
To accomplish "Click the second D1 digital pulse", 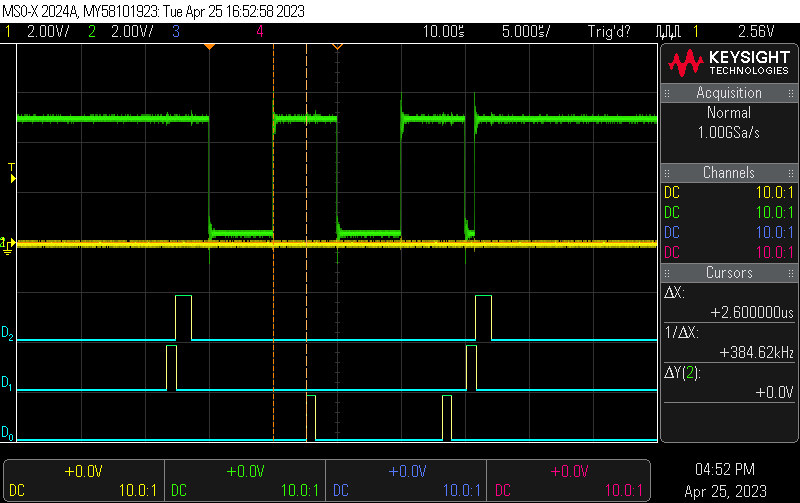I will tap(471, 367).
